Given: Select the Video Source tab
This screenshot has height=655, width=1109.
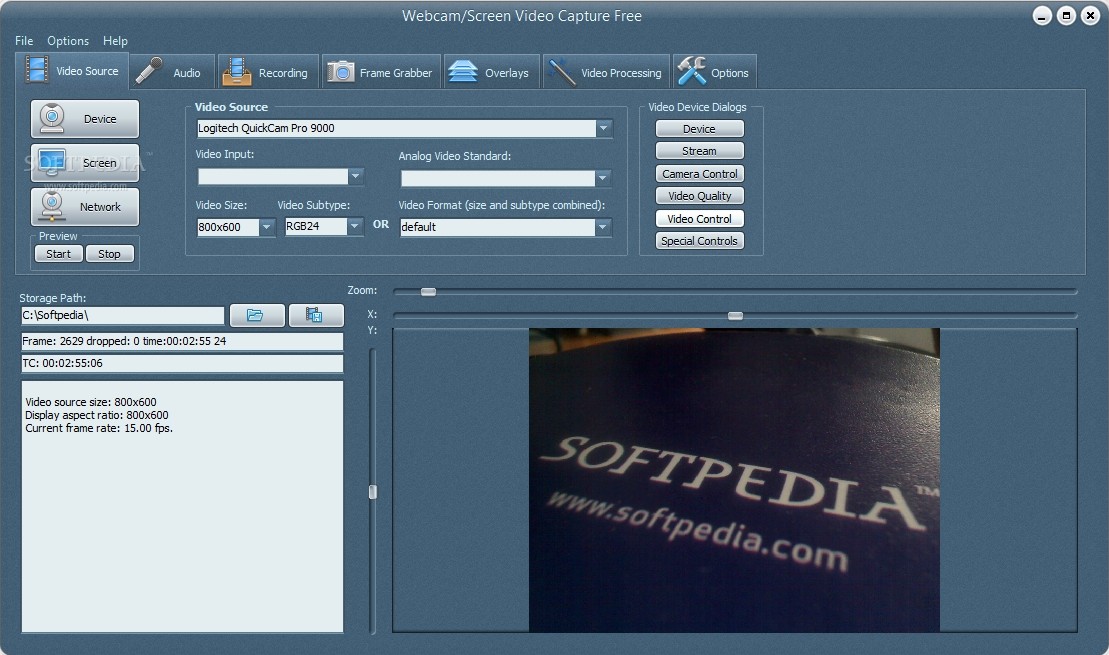Looking at the screenshot, I should (72, 71).
